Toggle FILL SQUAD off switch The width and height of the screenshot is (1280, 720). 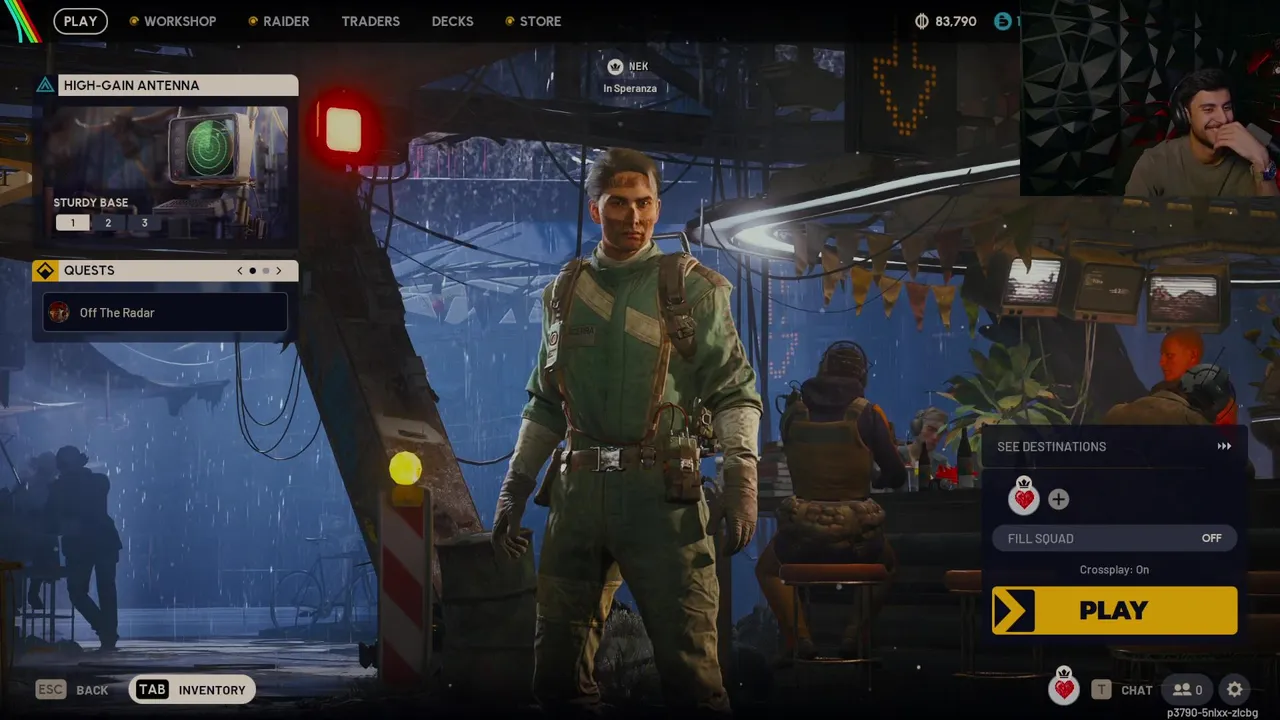click(1115, 538)
